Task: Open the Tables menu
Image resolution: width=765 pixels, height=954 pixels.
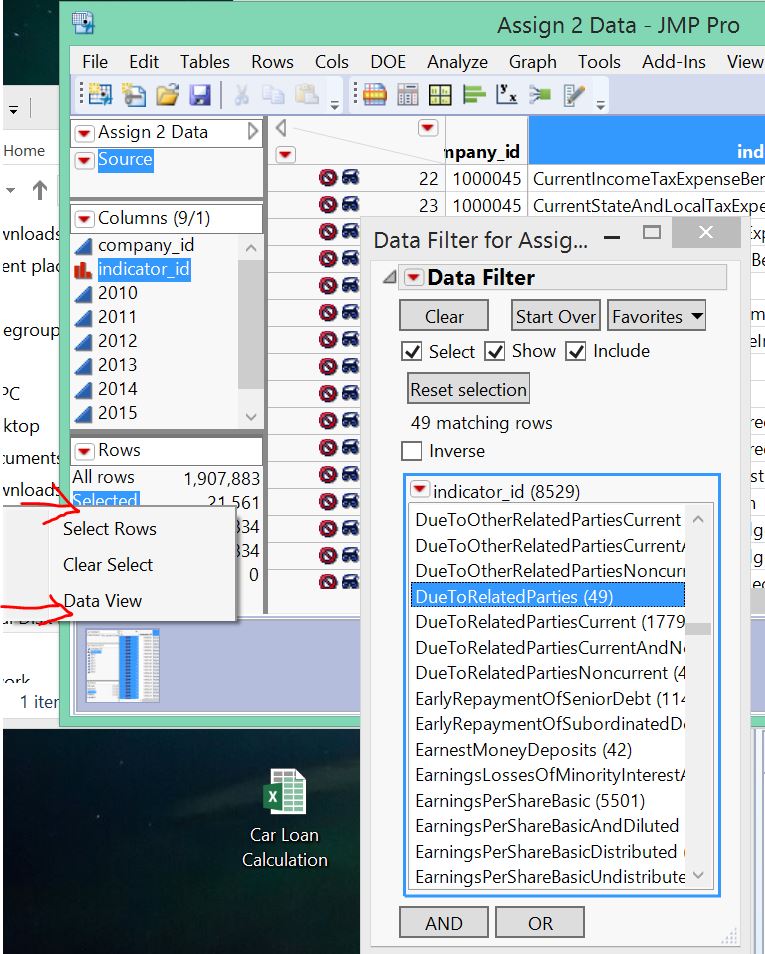Action: coord(204,62)
